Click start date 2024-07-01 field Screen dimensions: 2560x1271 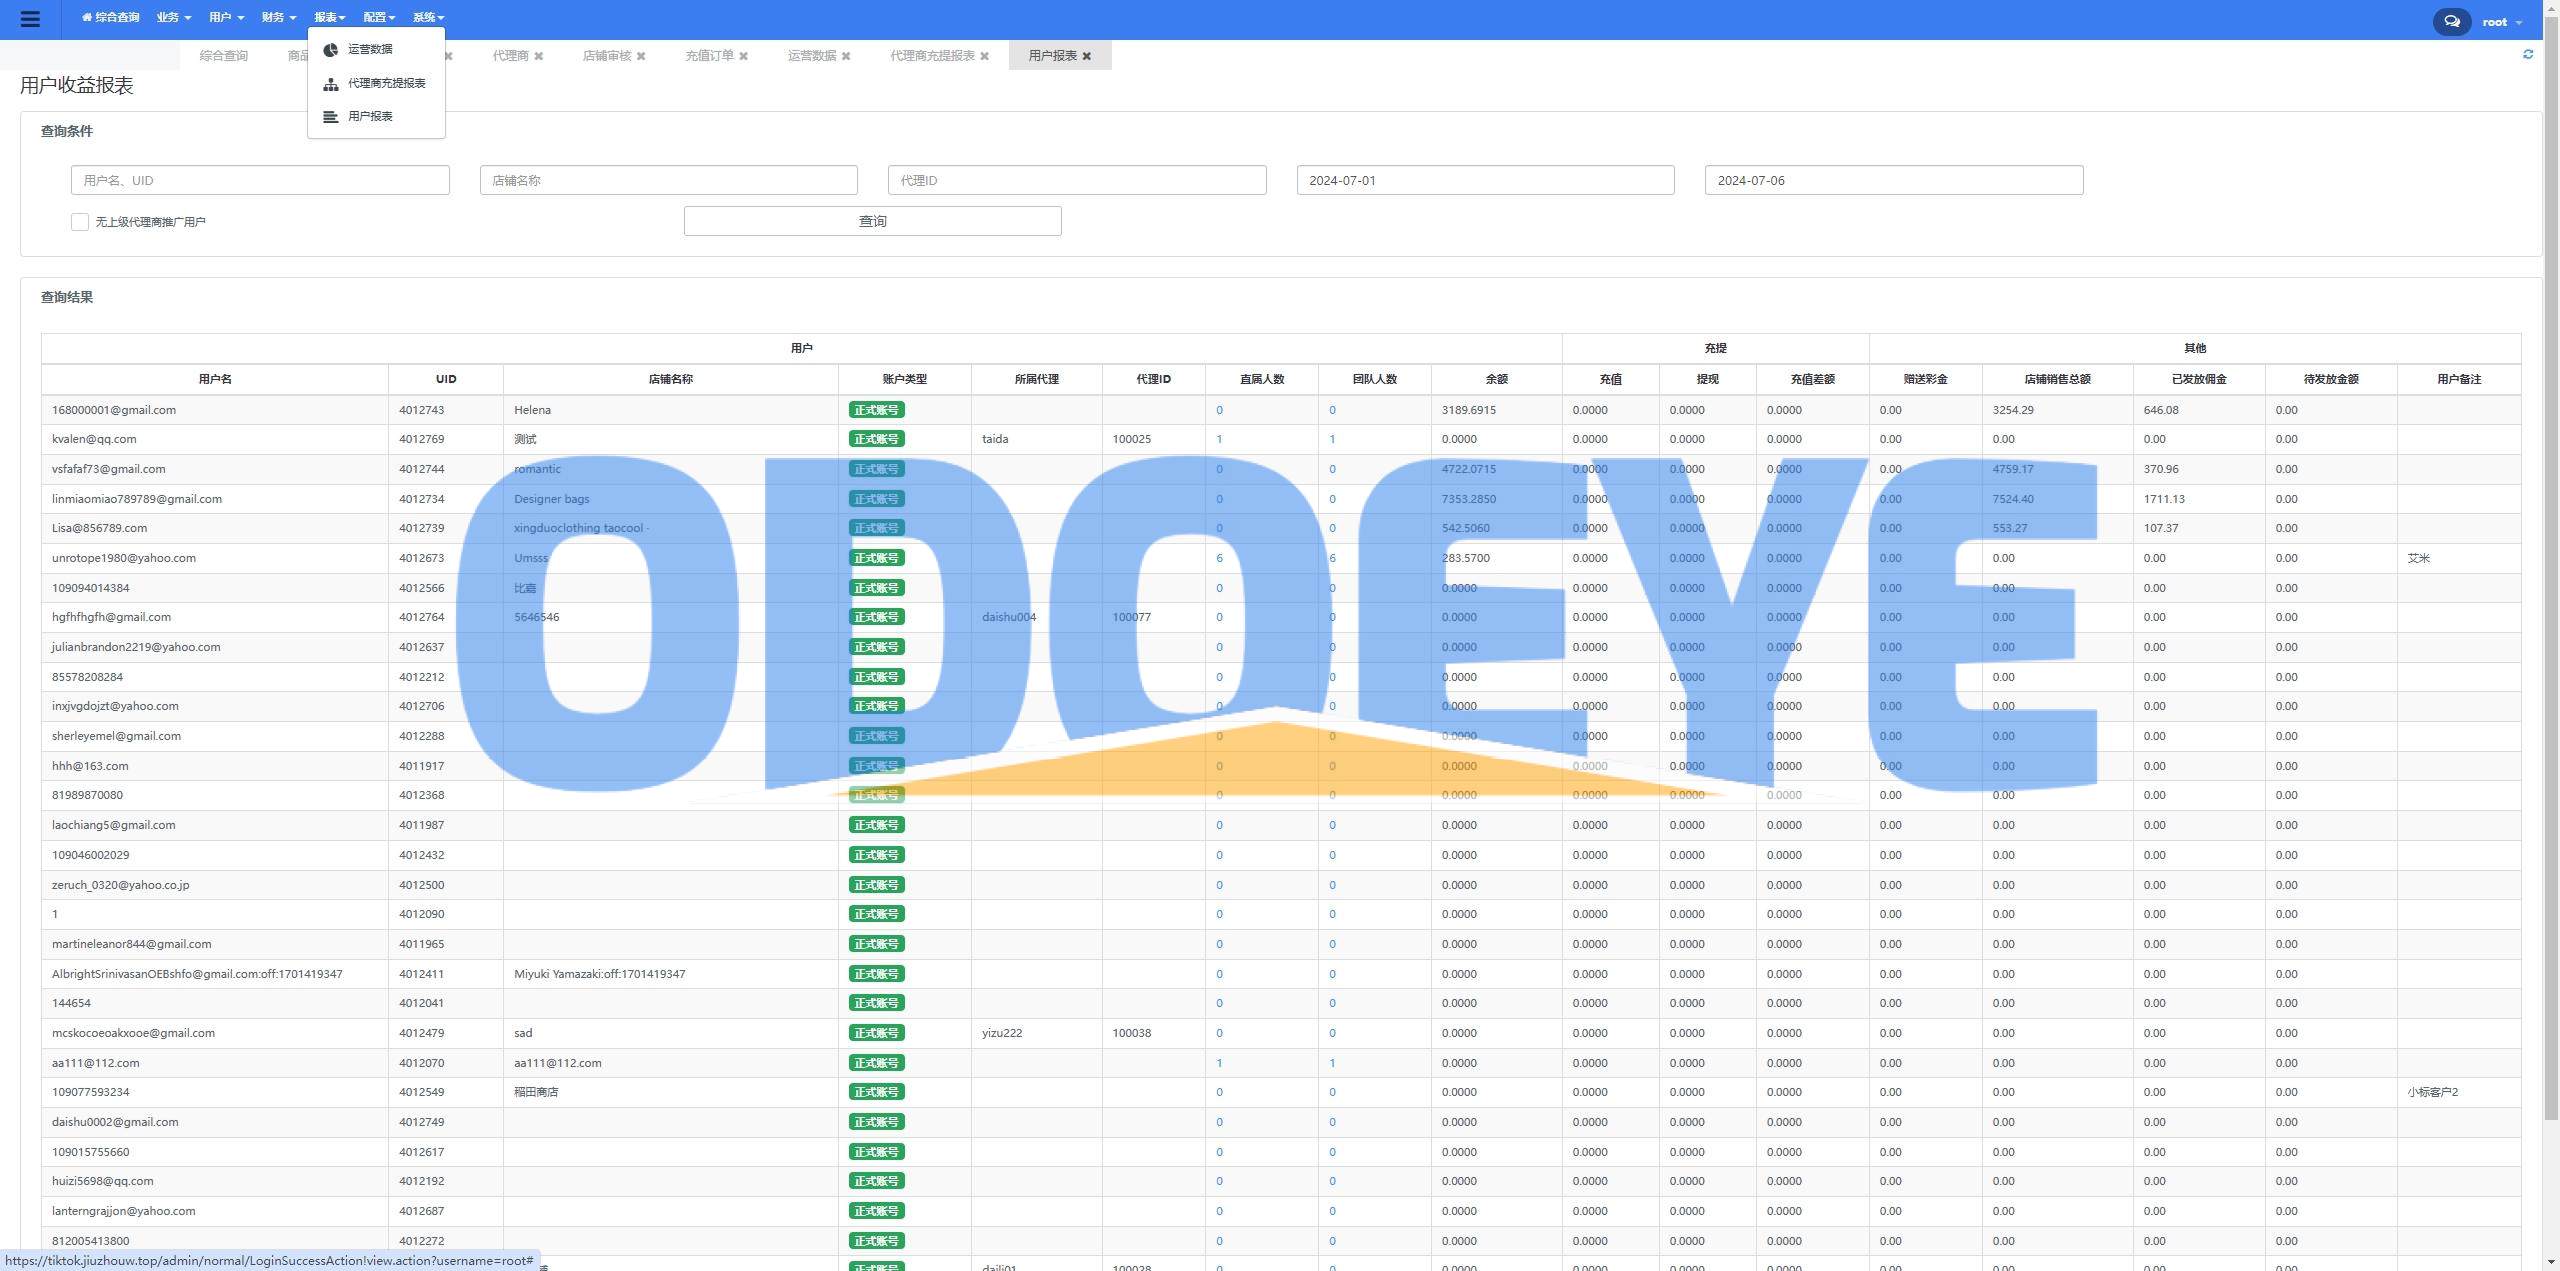pyautogui.click(x=1484, y=180)
